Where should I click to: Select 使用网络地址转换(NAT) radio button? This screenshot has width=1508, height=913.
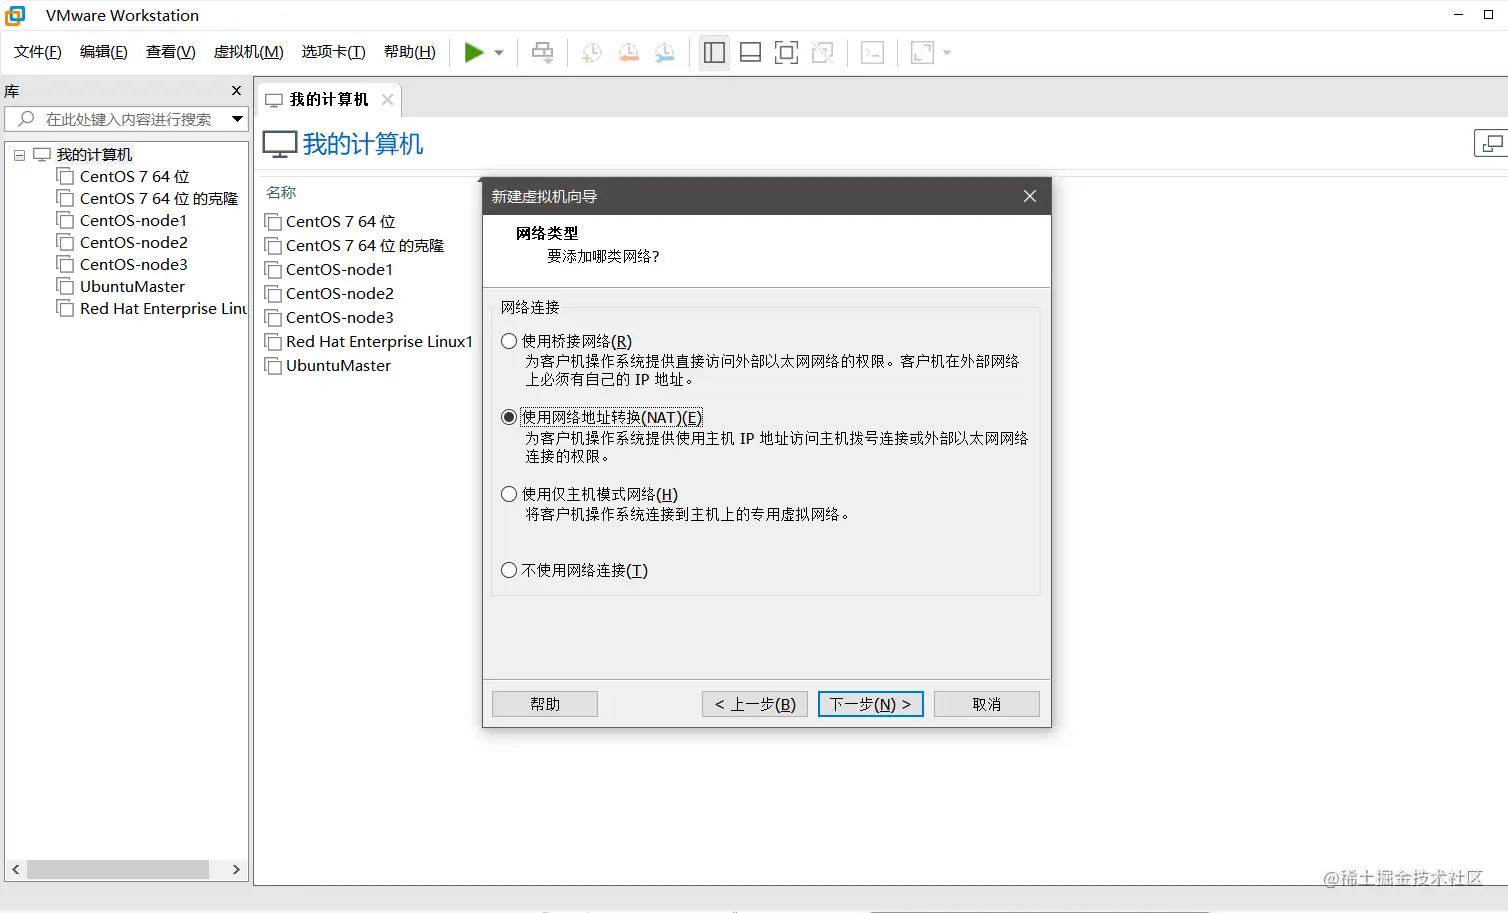click(x=509, y=417)
